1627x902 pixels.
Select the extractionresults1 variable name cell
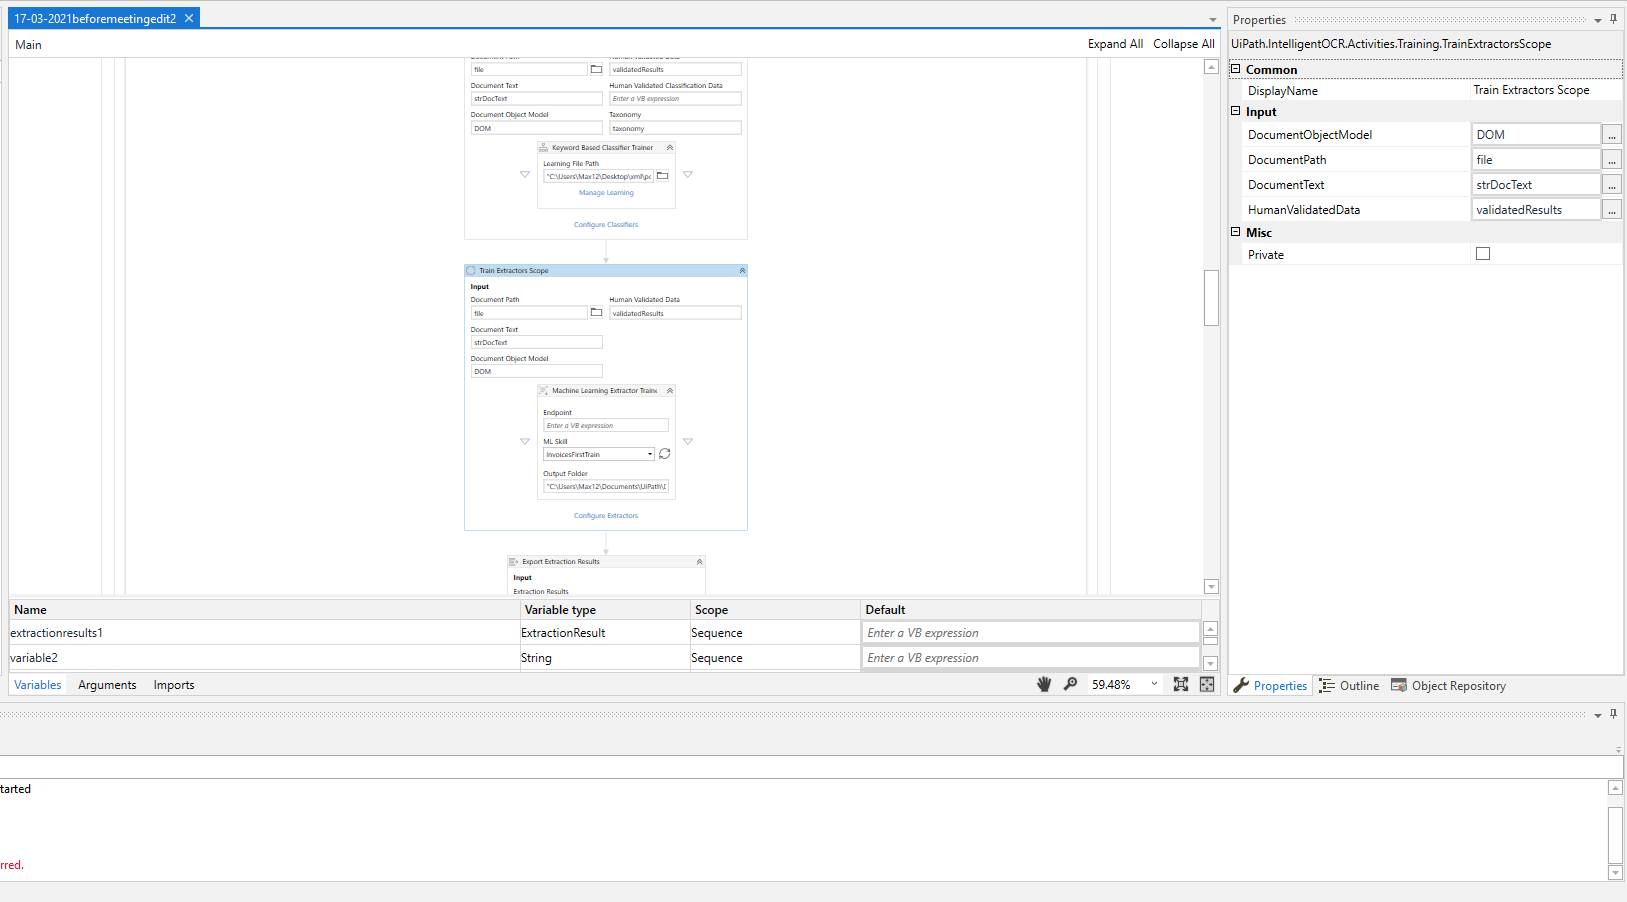265,633
